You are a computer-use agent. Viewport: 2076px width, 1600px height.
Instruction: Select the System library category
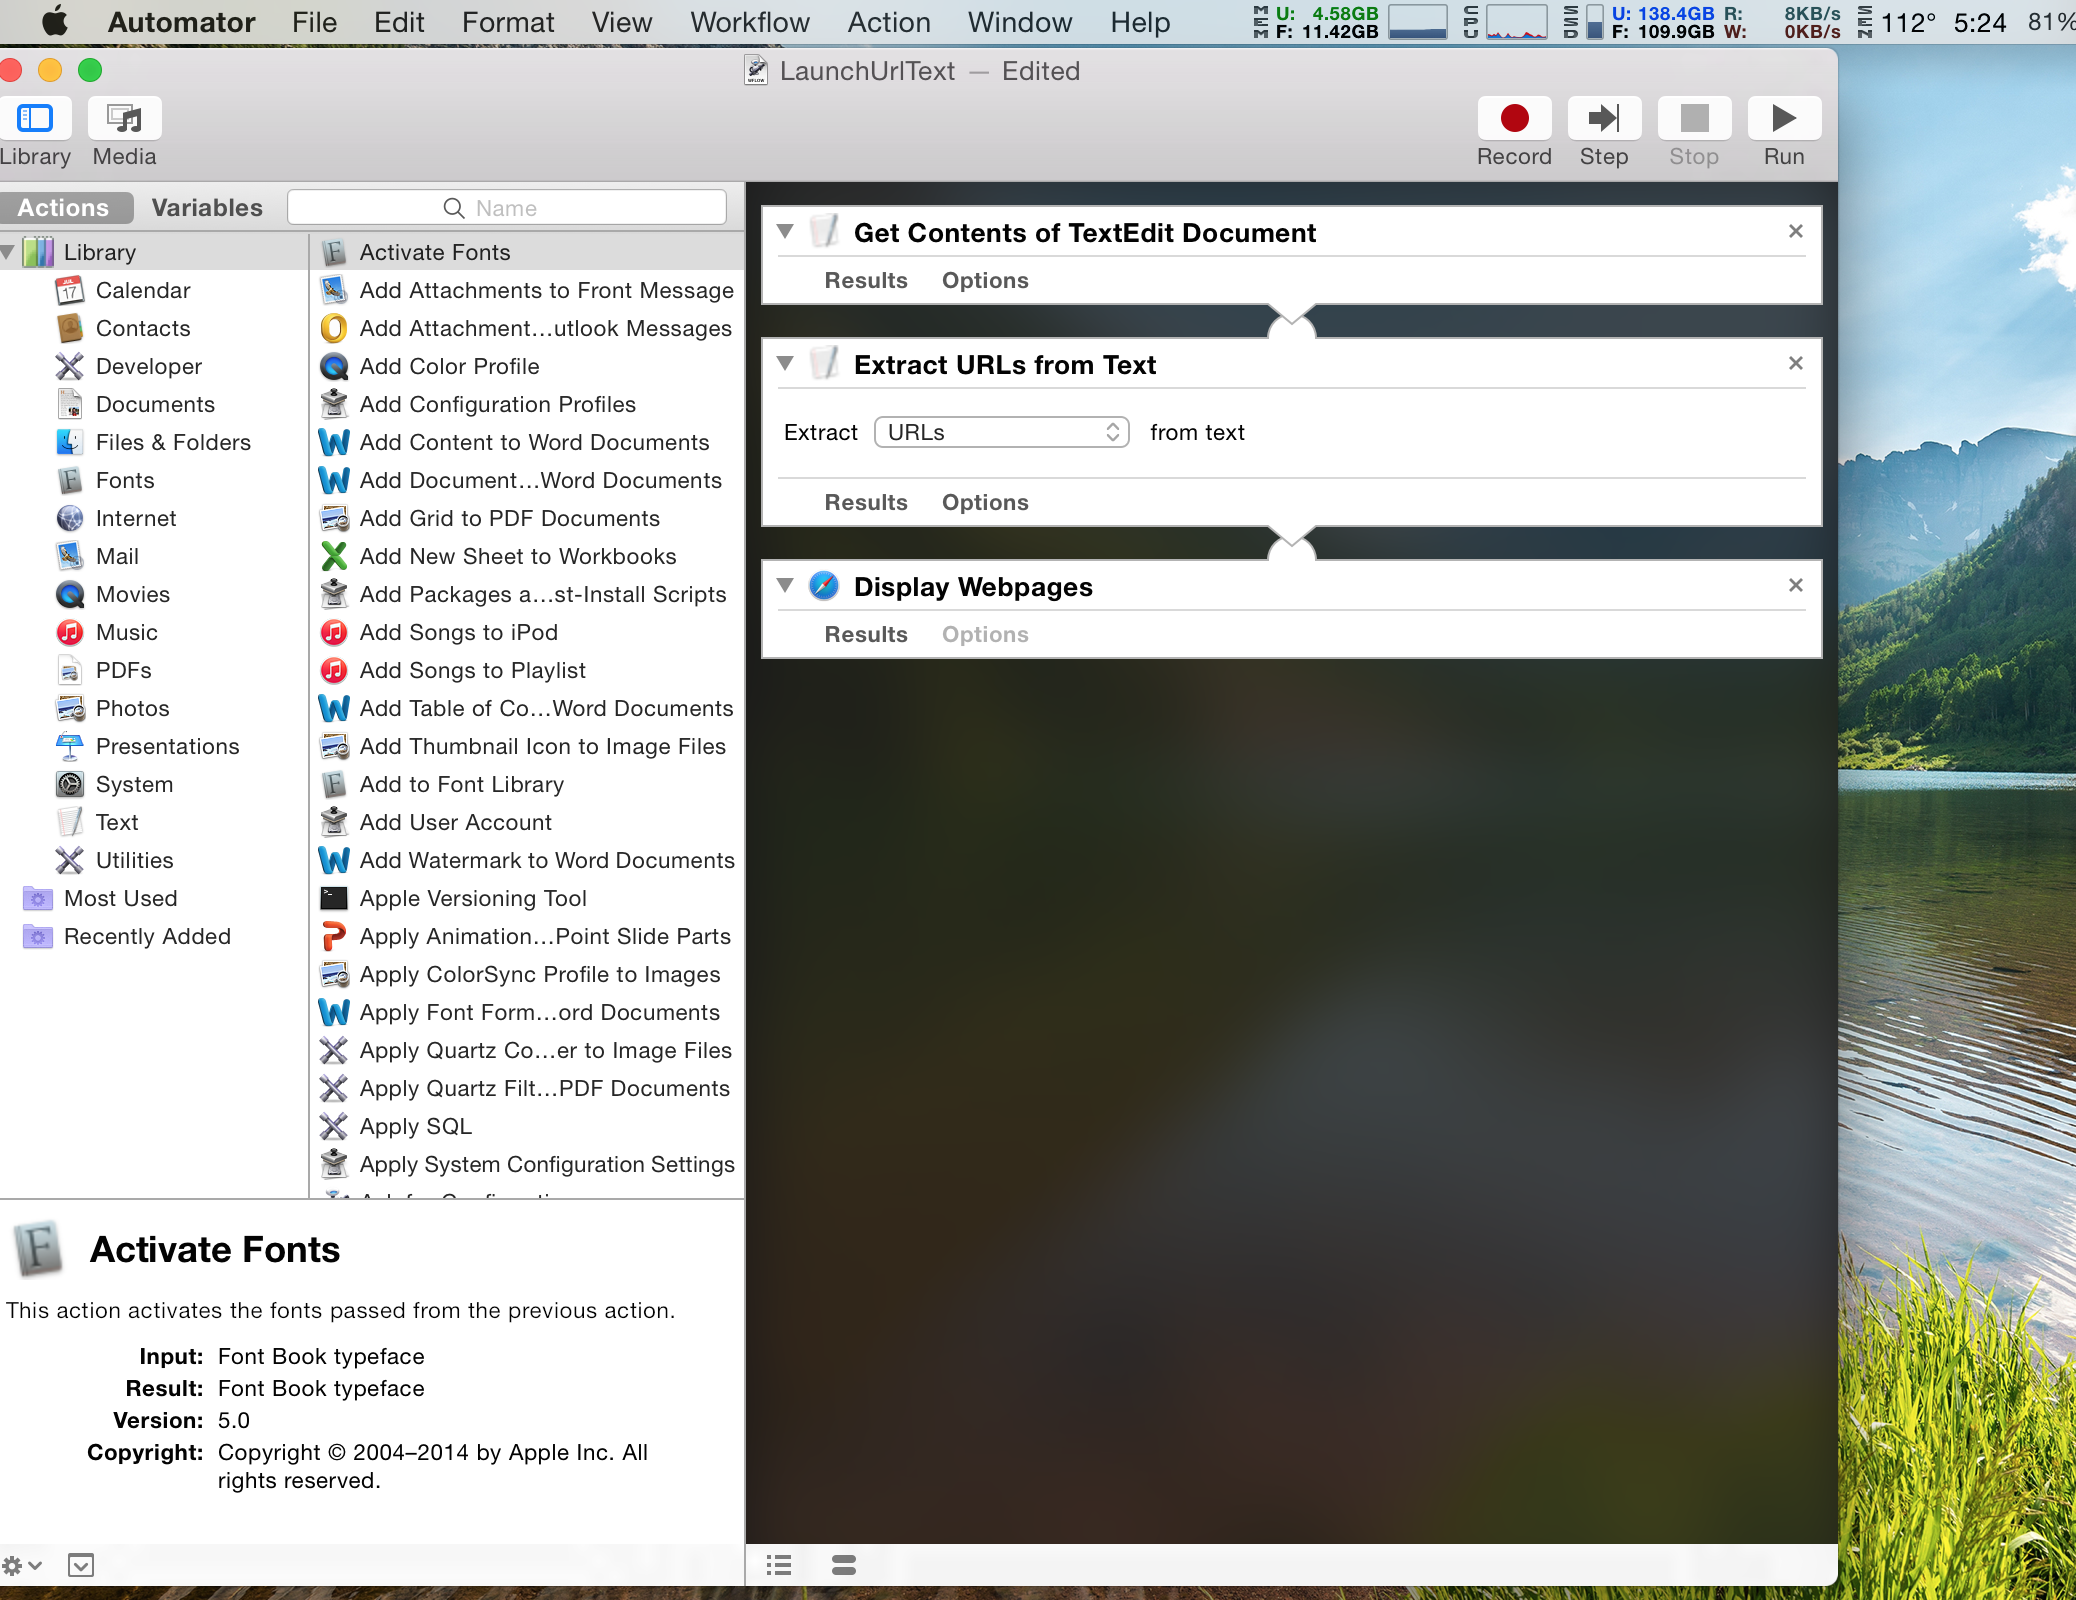[x=134, y=784]
